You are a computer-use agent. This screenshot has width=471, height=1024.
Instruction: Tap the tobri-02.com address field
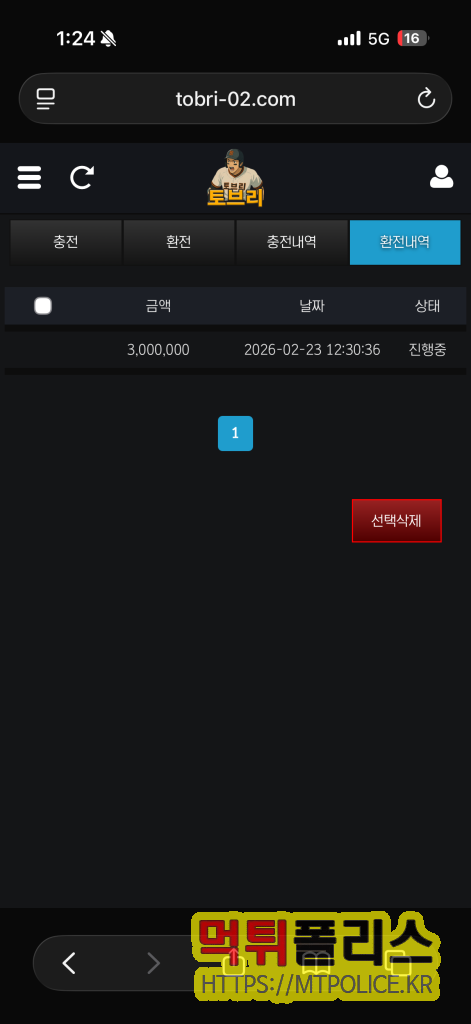[236, 99]
